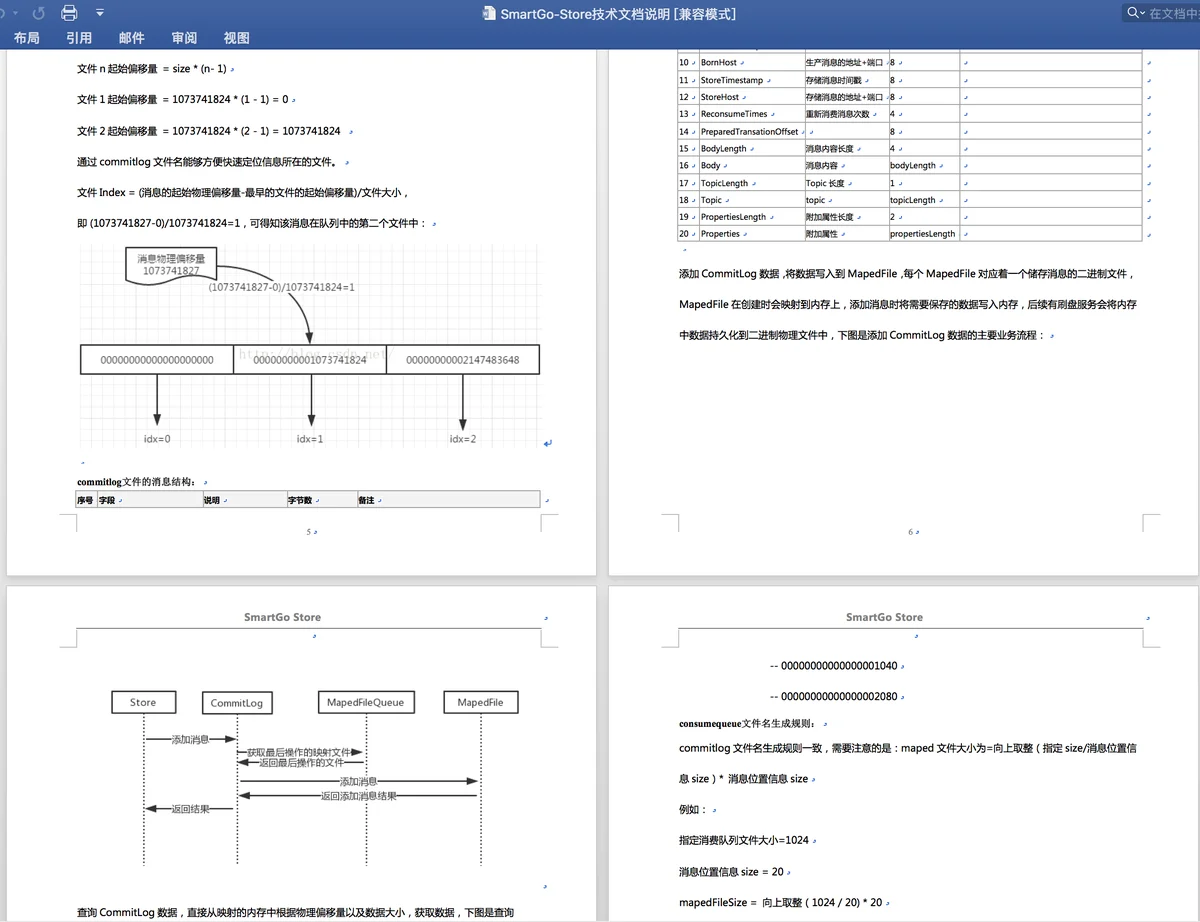Screen dimensions: 1200x922
Task: Click the PreparedTransationOffset cell
Action: (751, 131)
